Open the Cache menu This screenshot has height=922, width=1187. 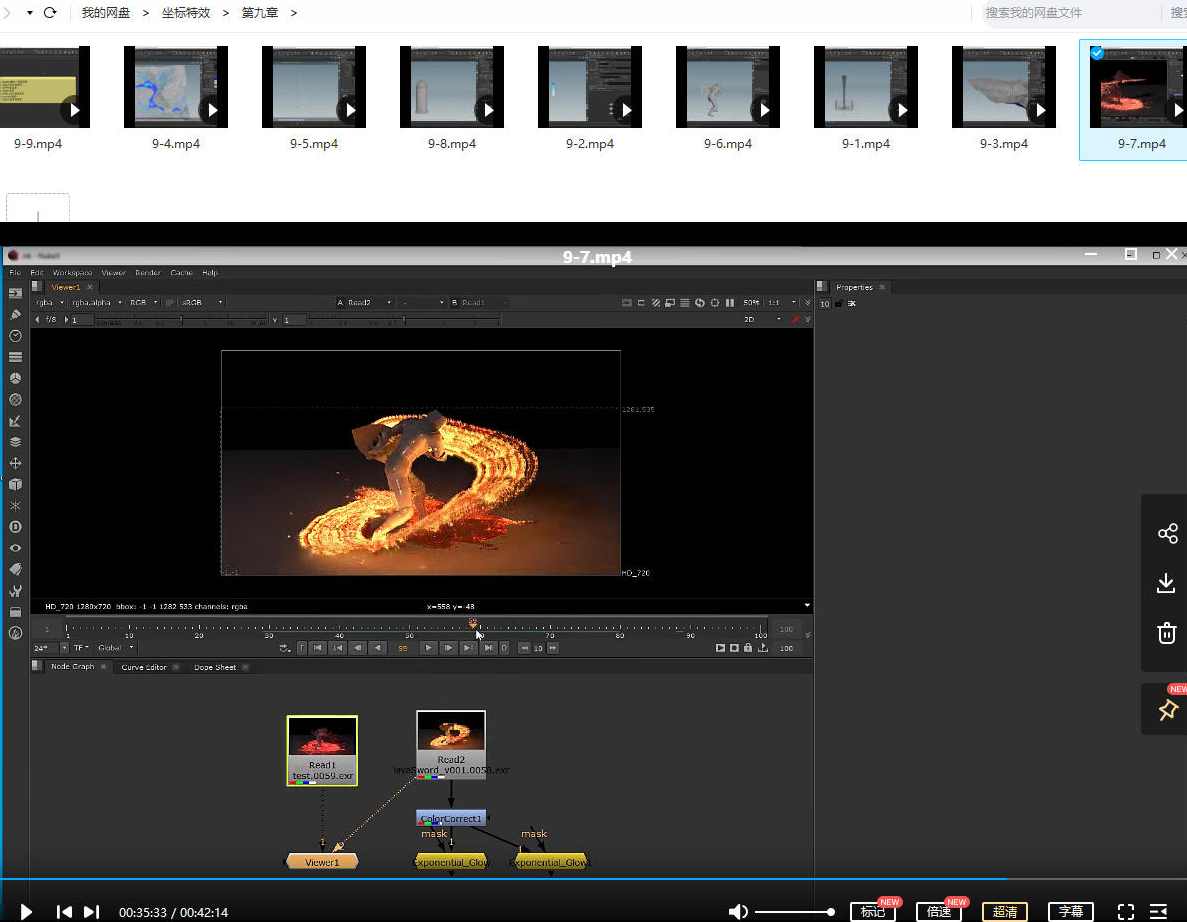click(181, 273)
